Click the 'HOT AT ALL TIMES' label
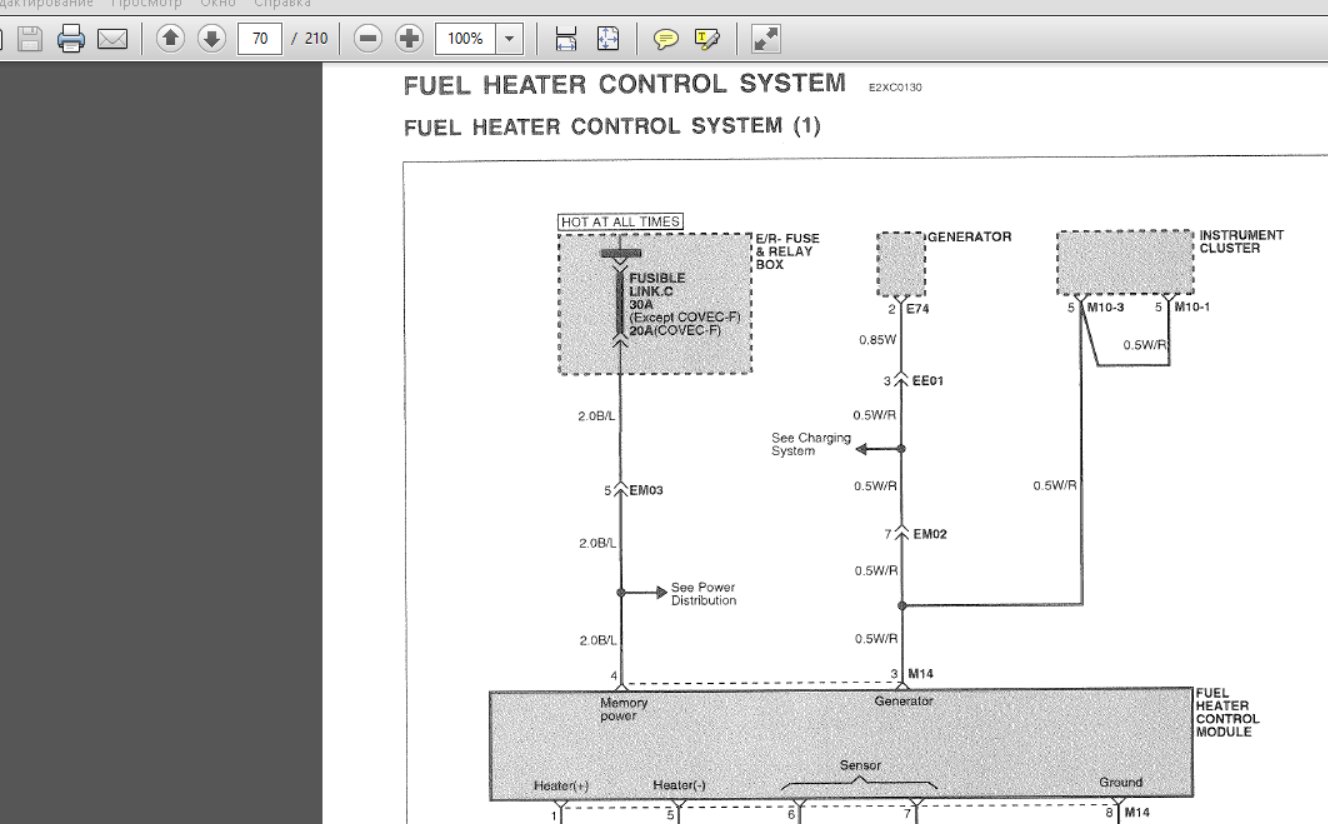Screen dimensions: 1328x824 tap(620, 222)
